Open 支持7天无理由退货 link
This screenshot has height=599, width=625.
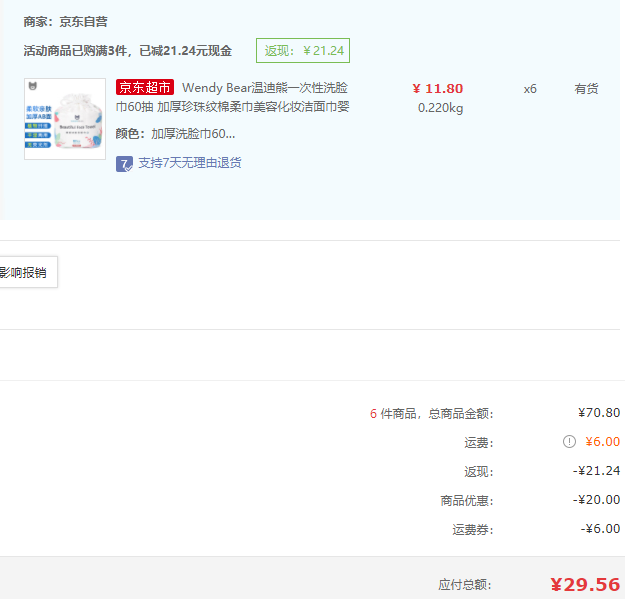click(190, 163)
